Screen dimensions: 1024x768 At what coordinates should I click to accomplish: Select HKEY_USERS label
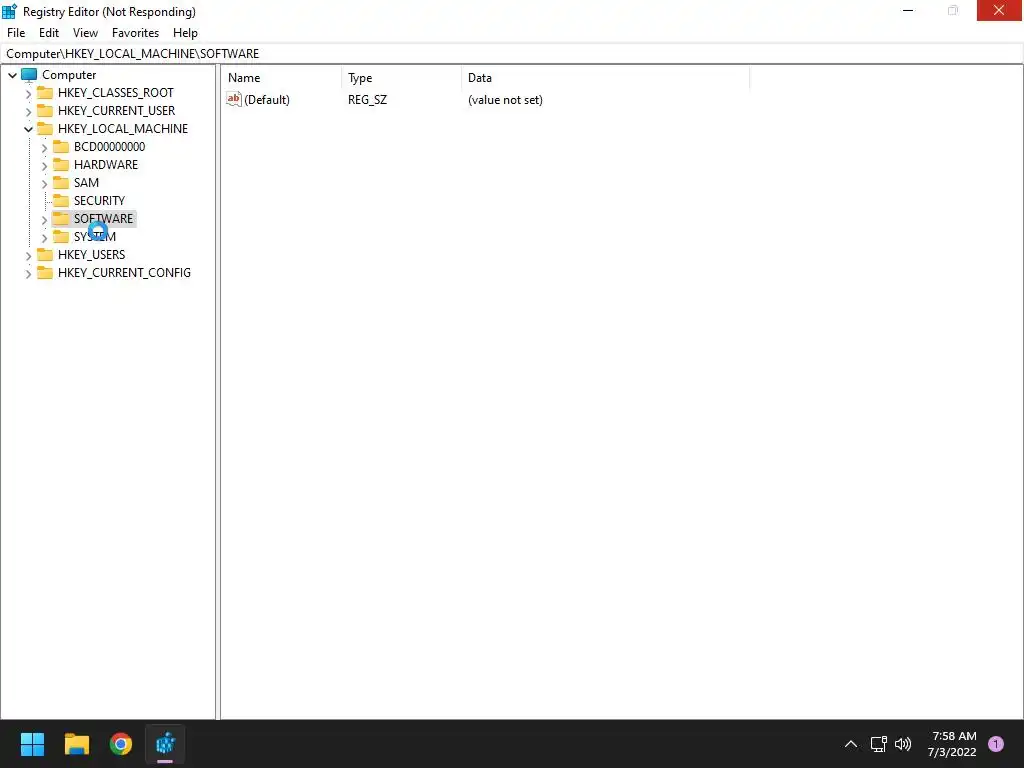click(91, 255)
